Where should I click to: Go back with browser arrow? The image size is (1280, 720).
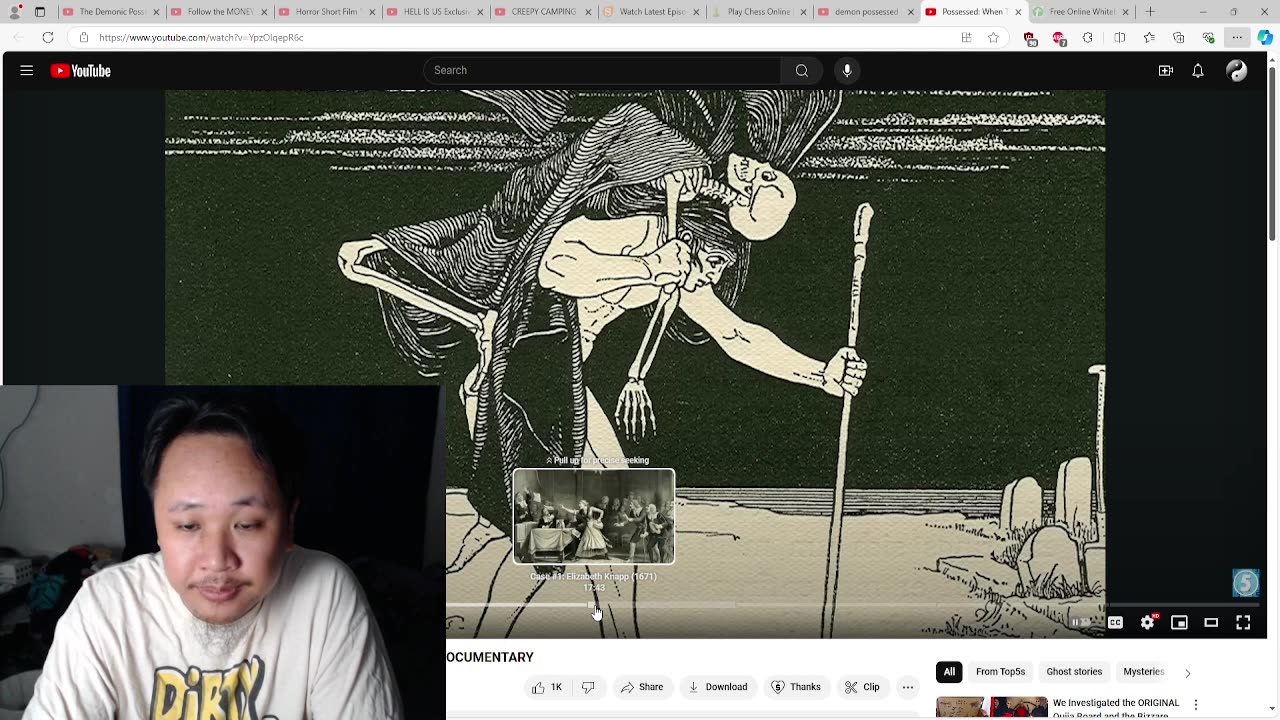tap(18, 37)
